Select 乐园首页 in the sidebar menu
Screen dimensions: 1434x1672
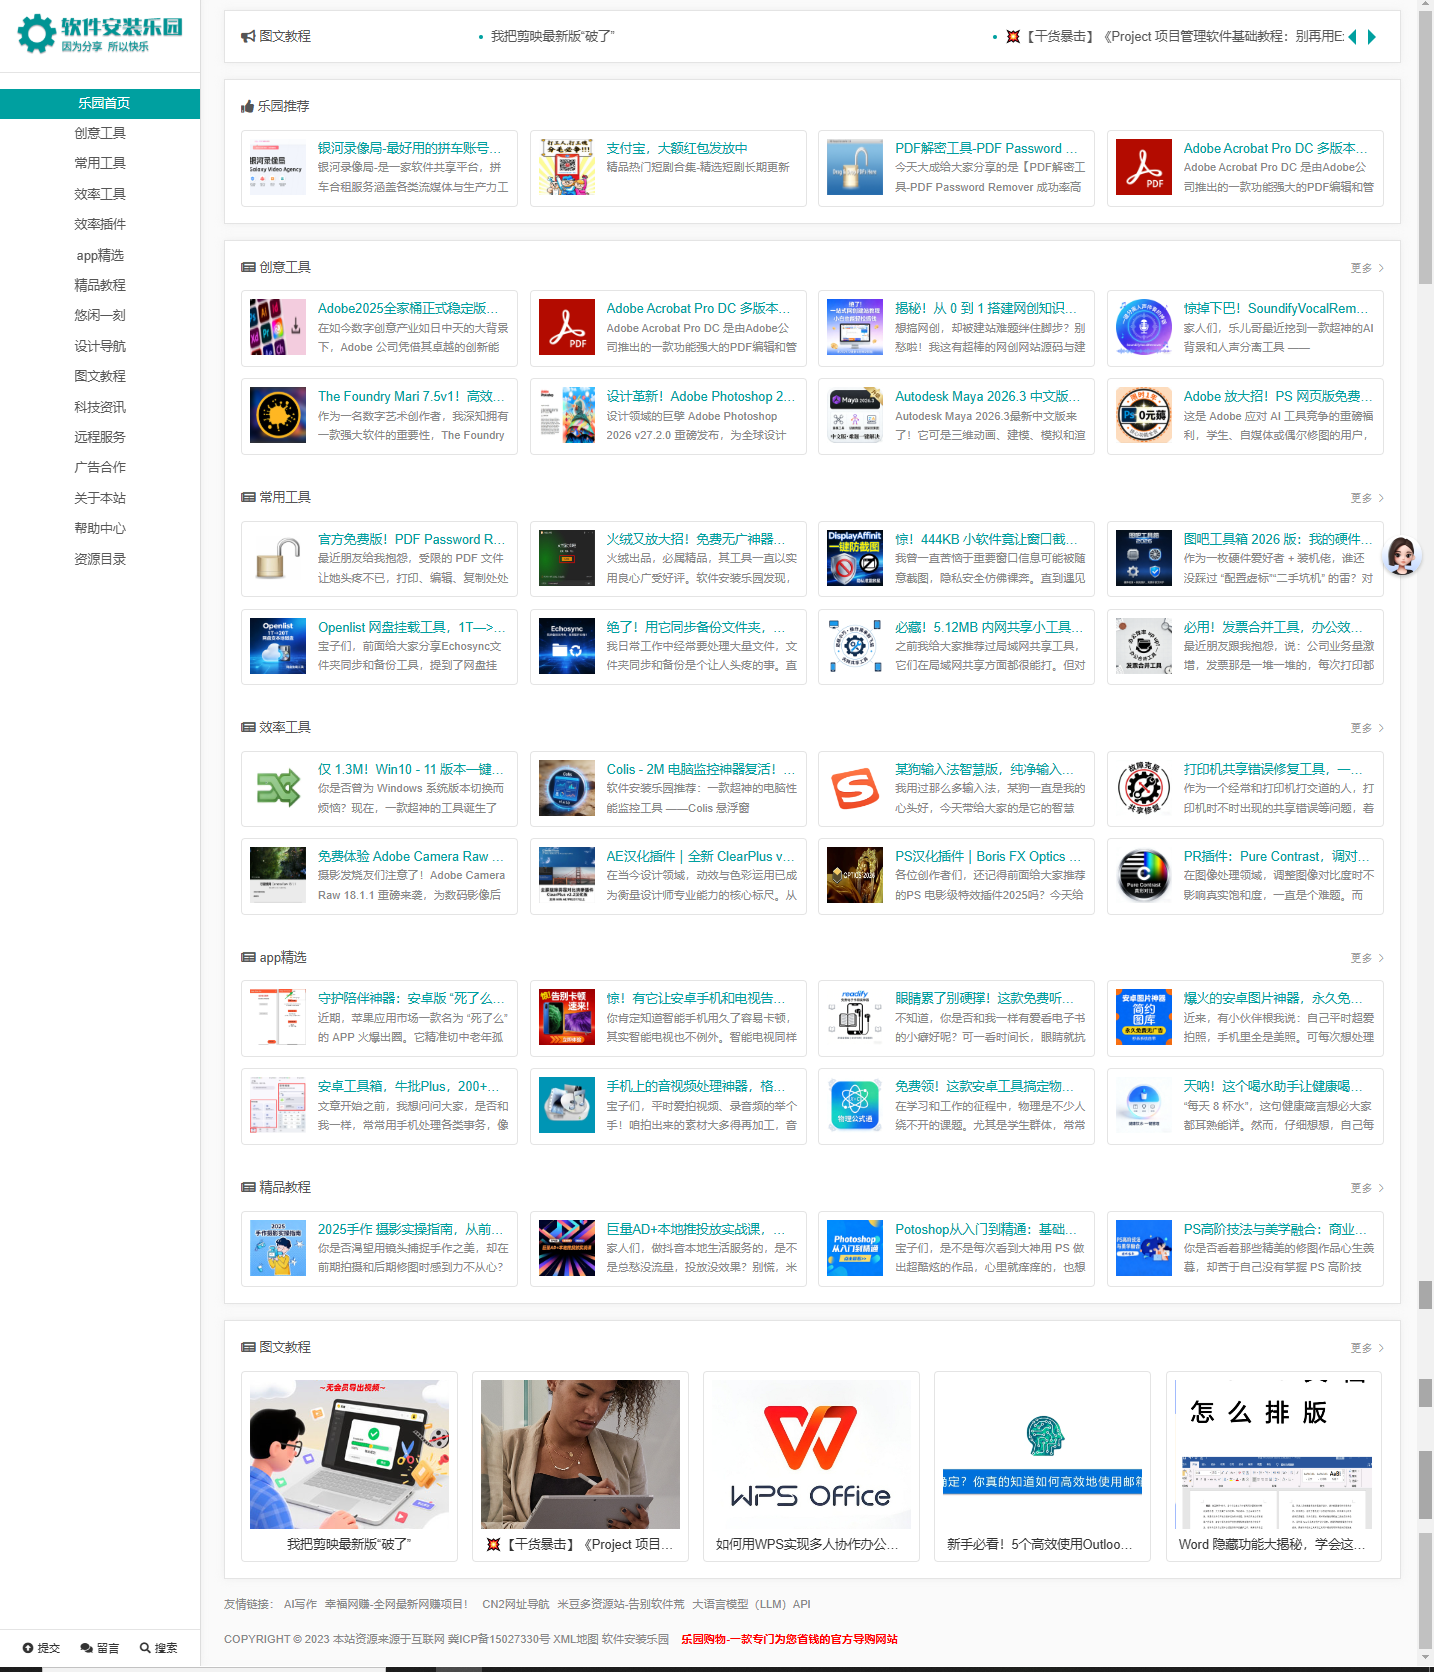coord(100,103)
